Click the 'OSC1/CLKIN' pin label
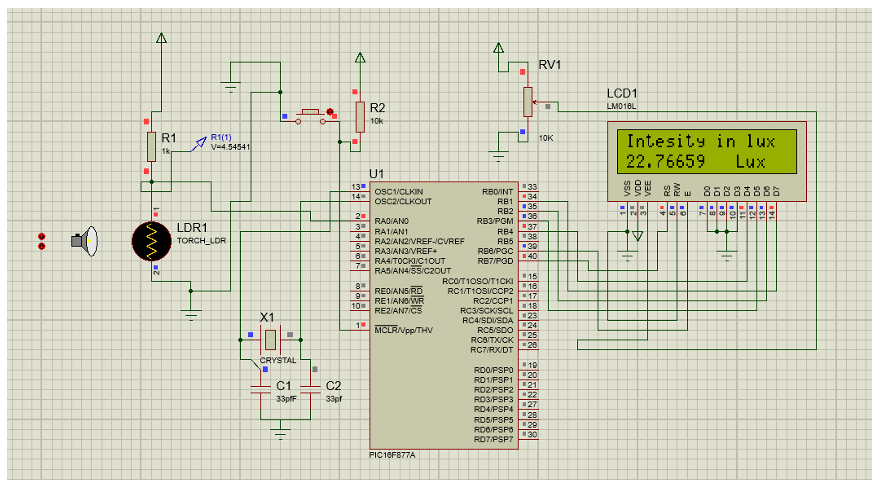Image resolution: width=879 pixels, height=488 pixels. coord(399,192)
